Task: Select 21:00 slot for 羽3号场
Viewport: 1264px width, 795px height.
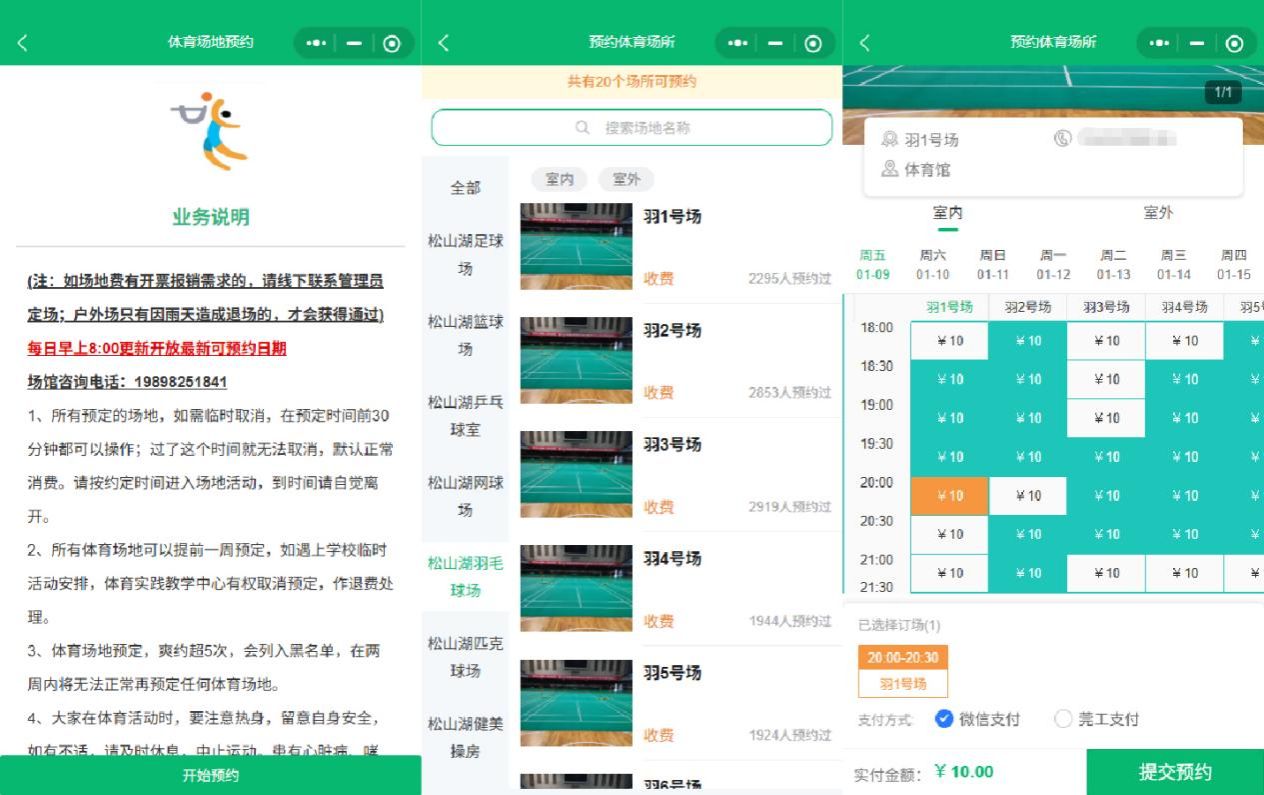Action: pos(1106,573)
